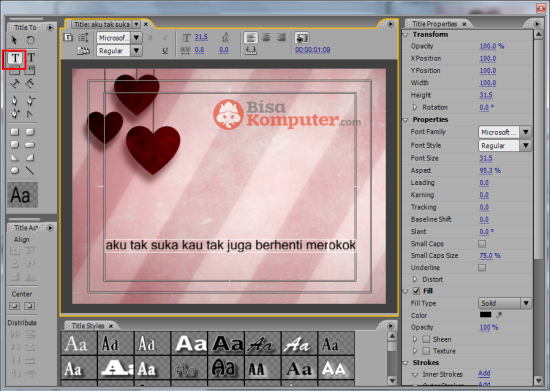Click New Title Based on Current Title icon
550x391 pixels.
[68, 37]
